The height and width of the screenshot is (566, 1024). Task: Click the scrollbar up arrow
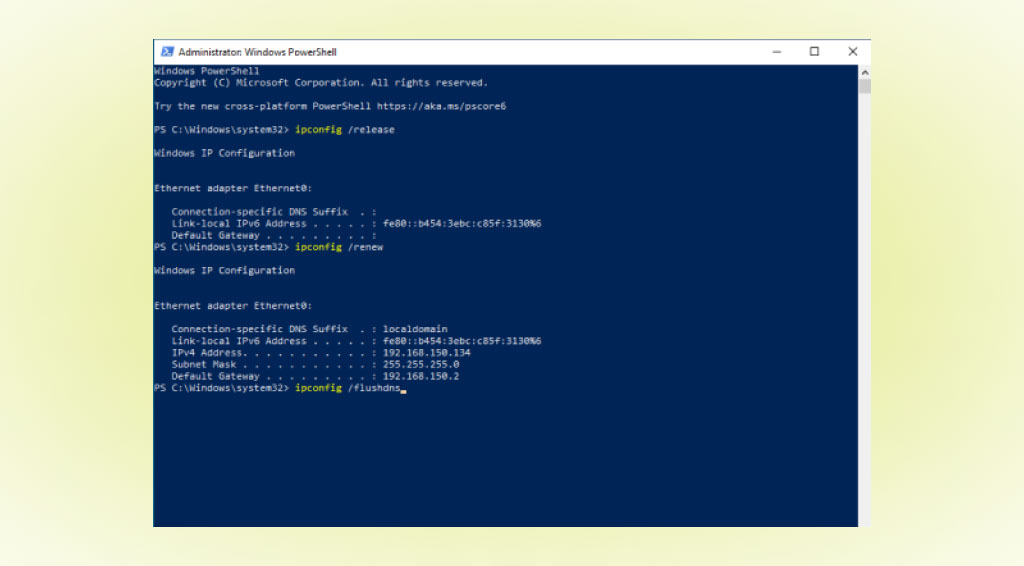tap(865, 72)
